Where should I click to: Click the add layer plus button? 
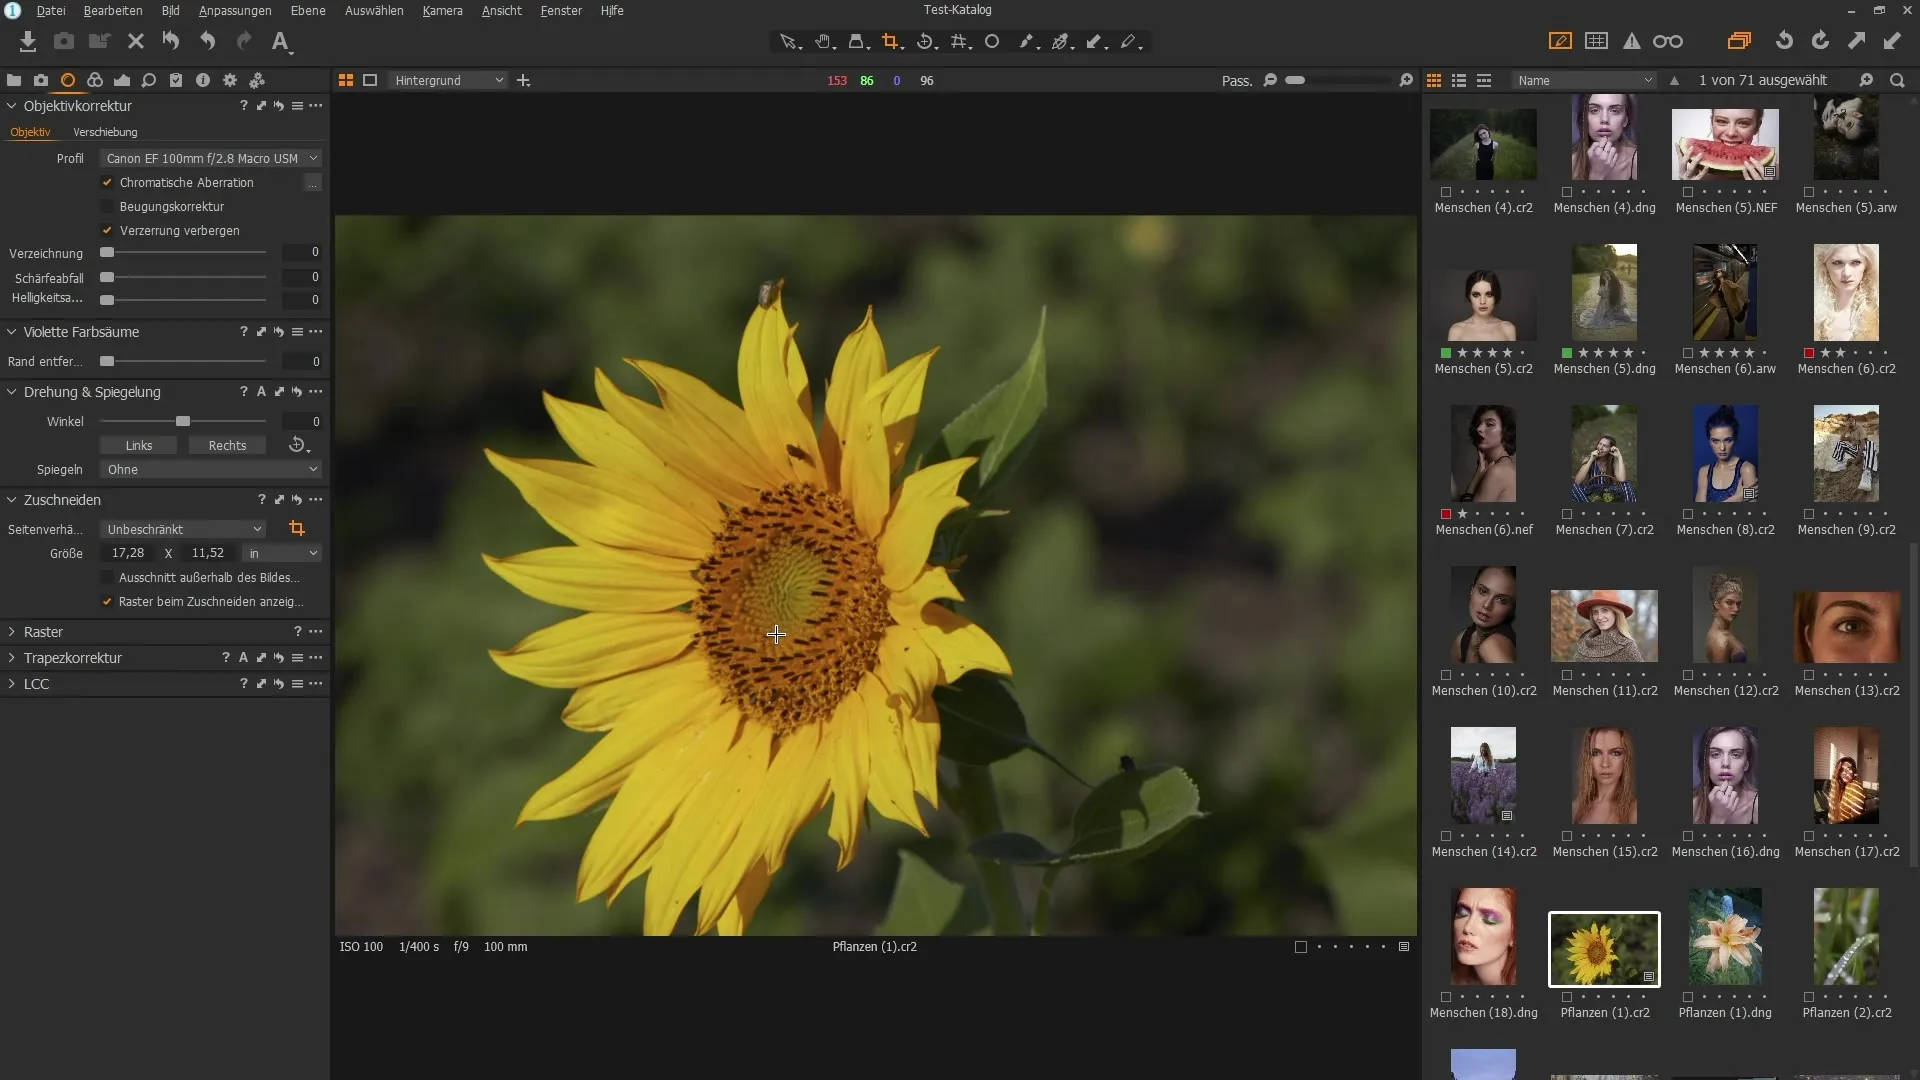523,80
